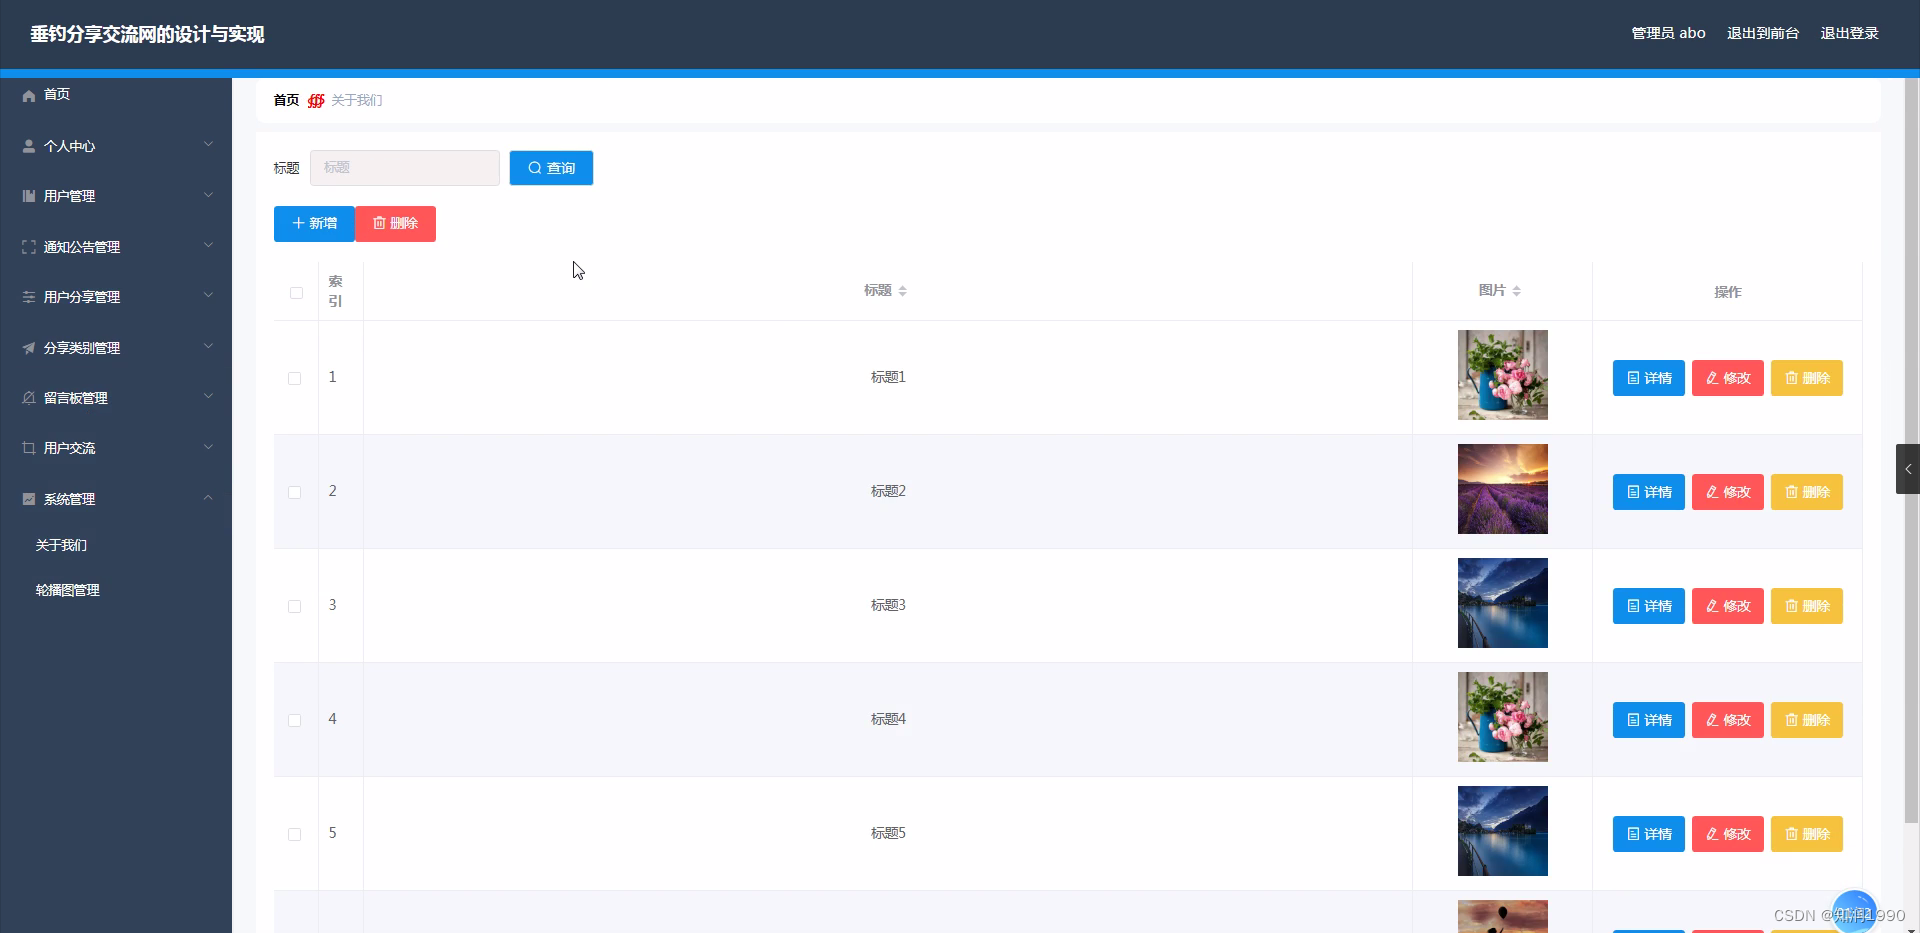Click 详情 for the 标题3 row
This screenshot has width=1920, height=933.
[x=1648, y=605]
